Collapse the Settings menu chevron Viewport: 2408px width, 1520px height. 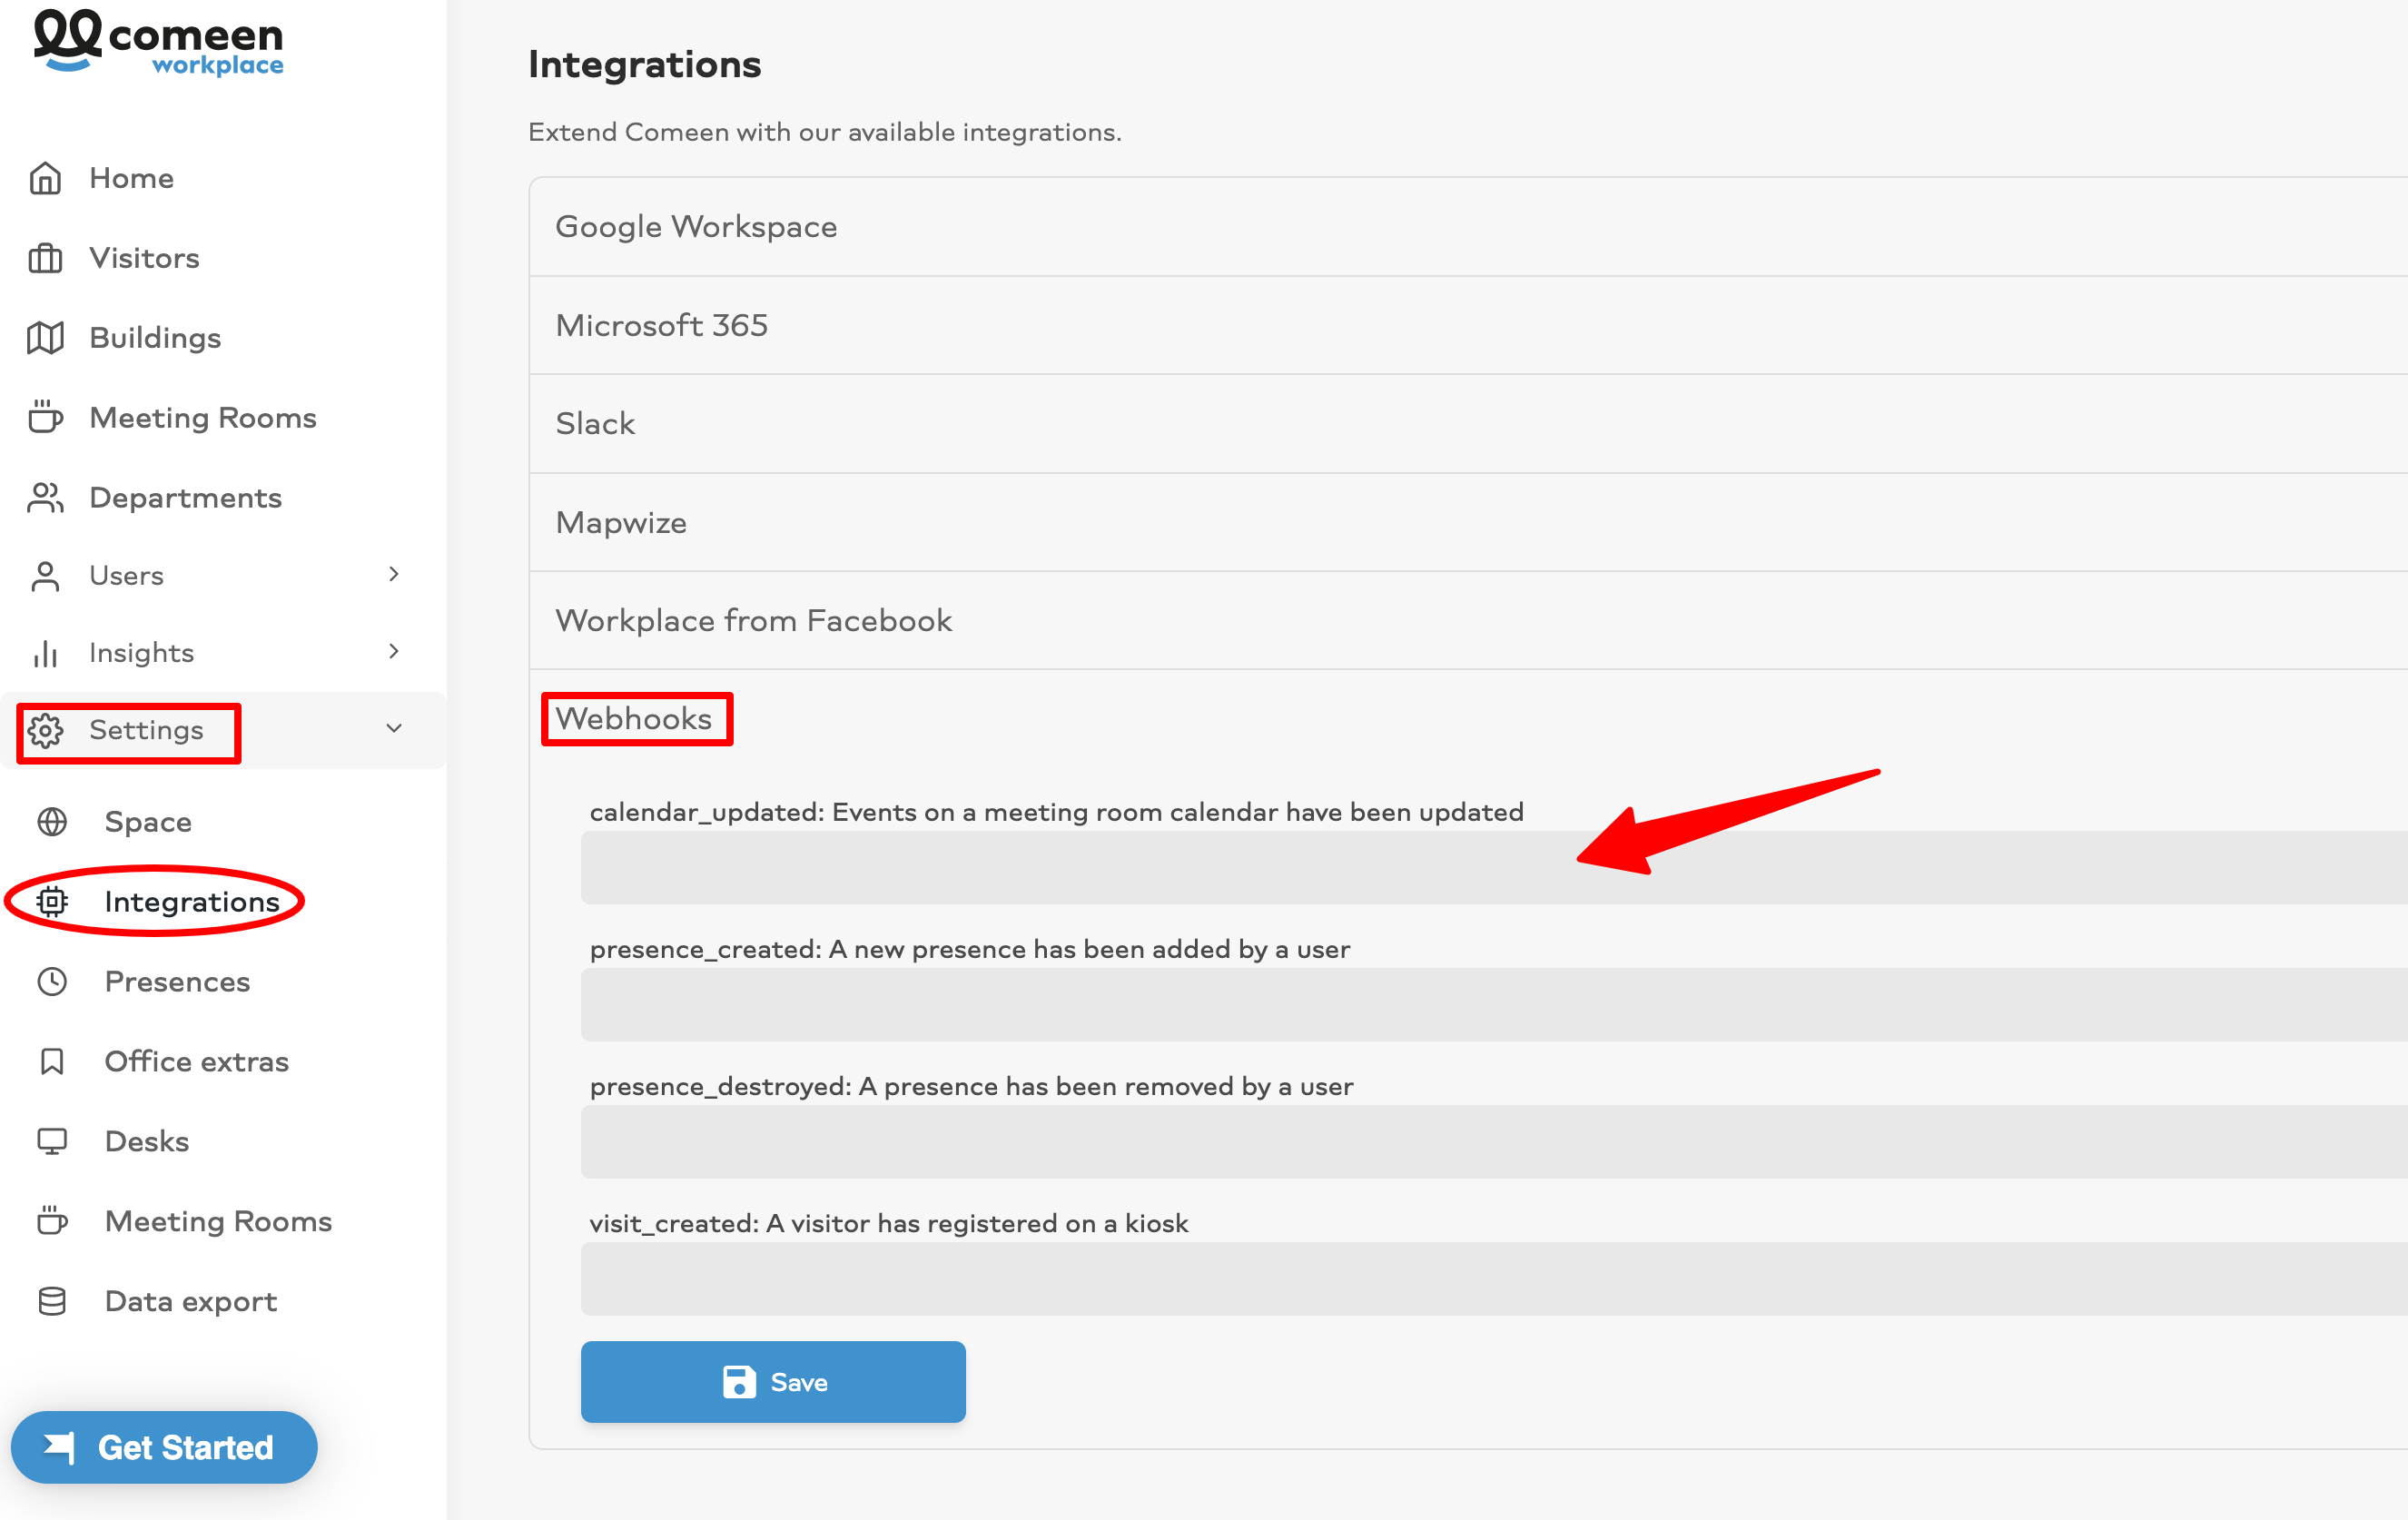point(394,729)
